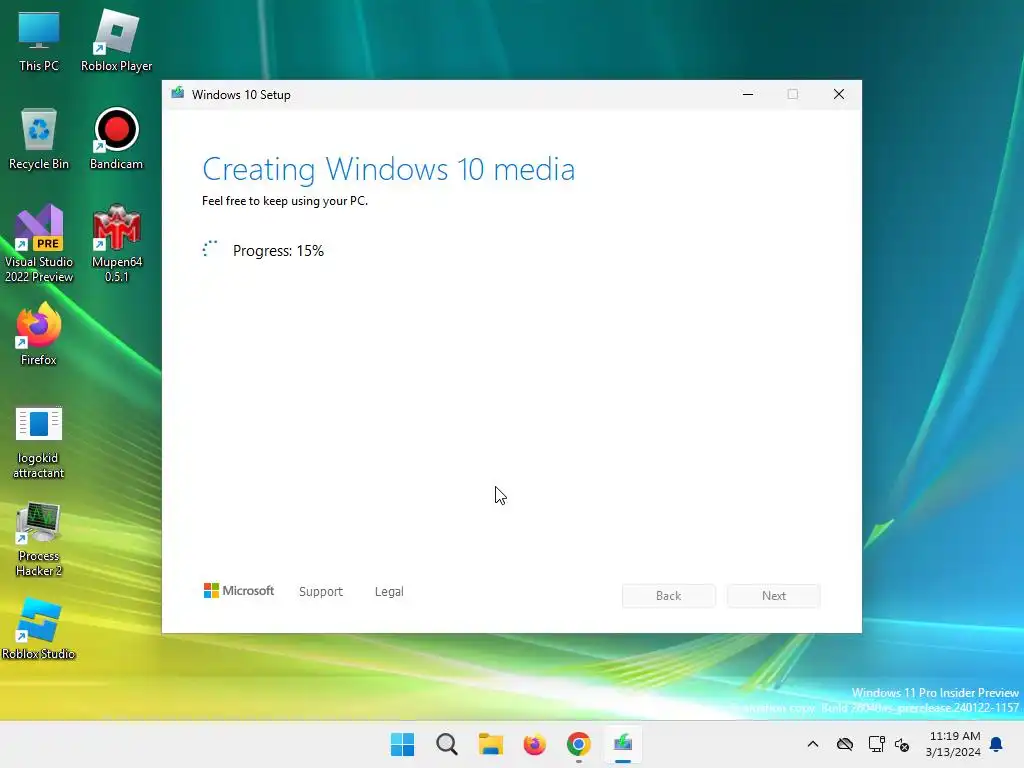Click the Windows 10 Setup title icon
The width and height of the screenshot is (1024, 768).
coord(178,93)
